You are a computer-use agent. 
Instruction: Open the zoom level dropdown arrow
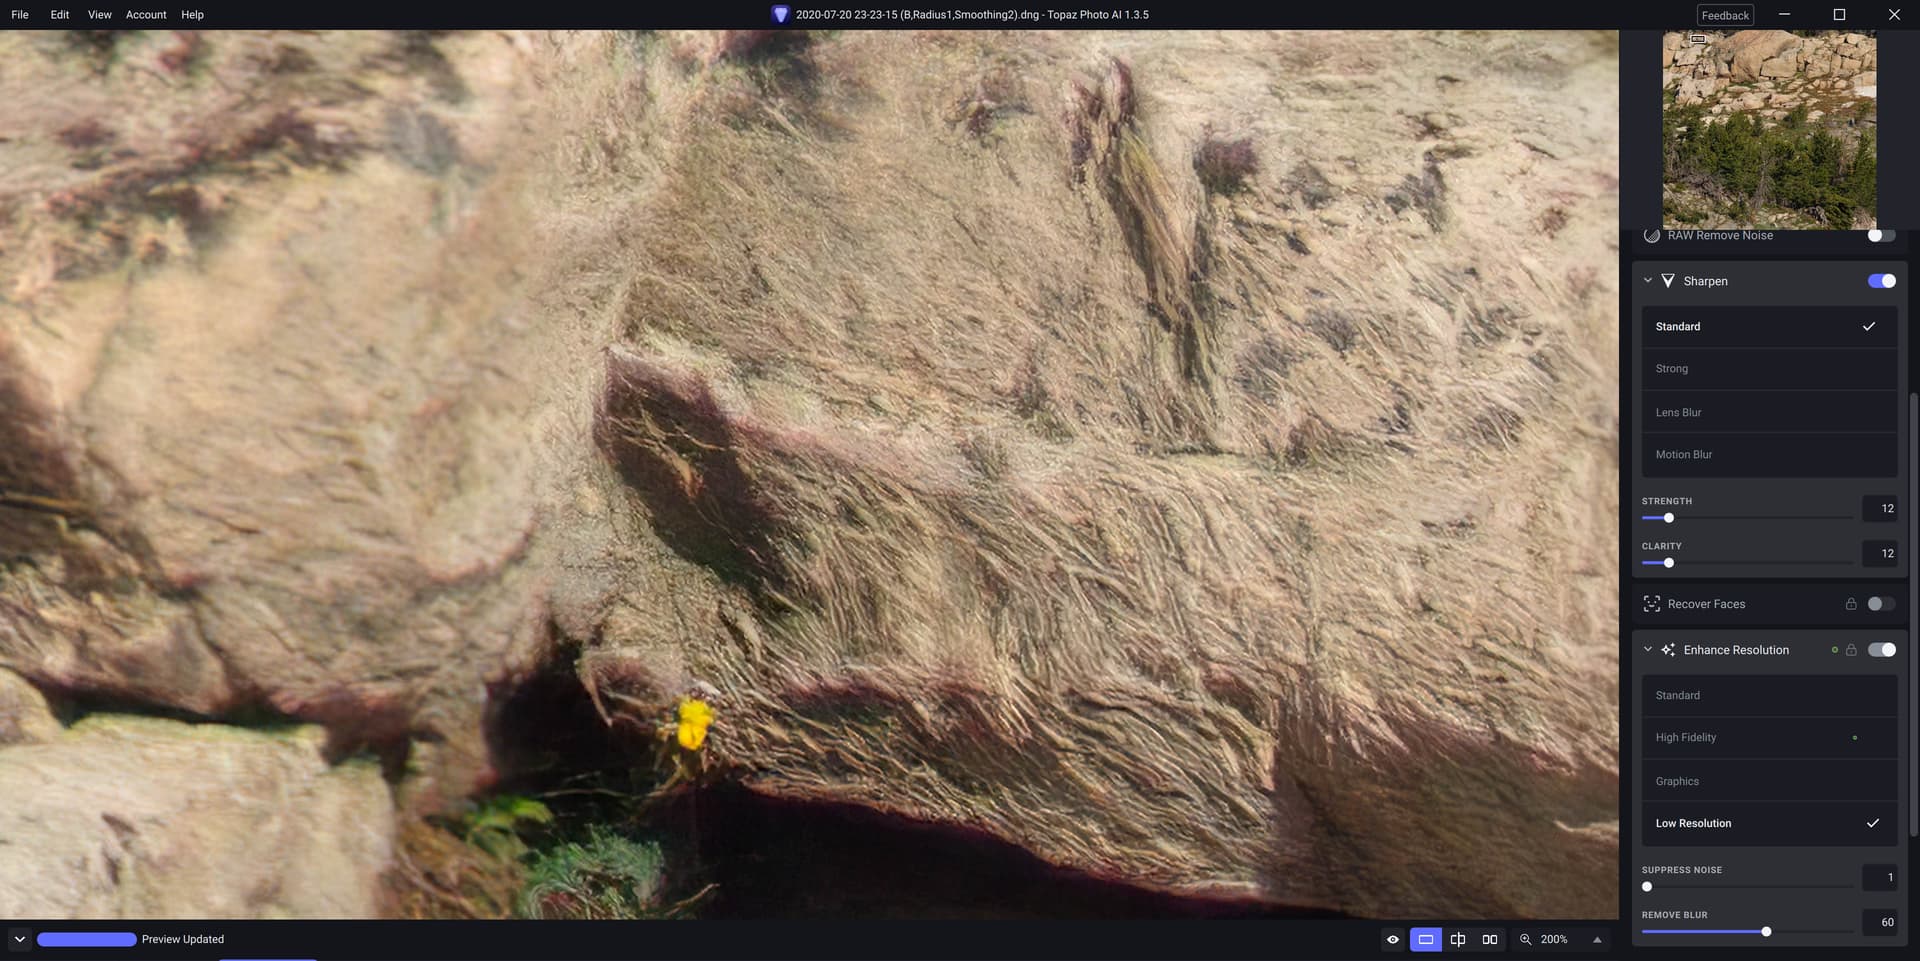pos(1597,939)
